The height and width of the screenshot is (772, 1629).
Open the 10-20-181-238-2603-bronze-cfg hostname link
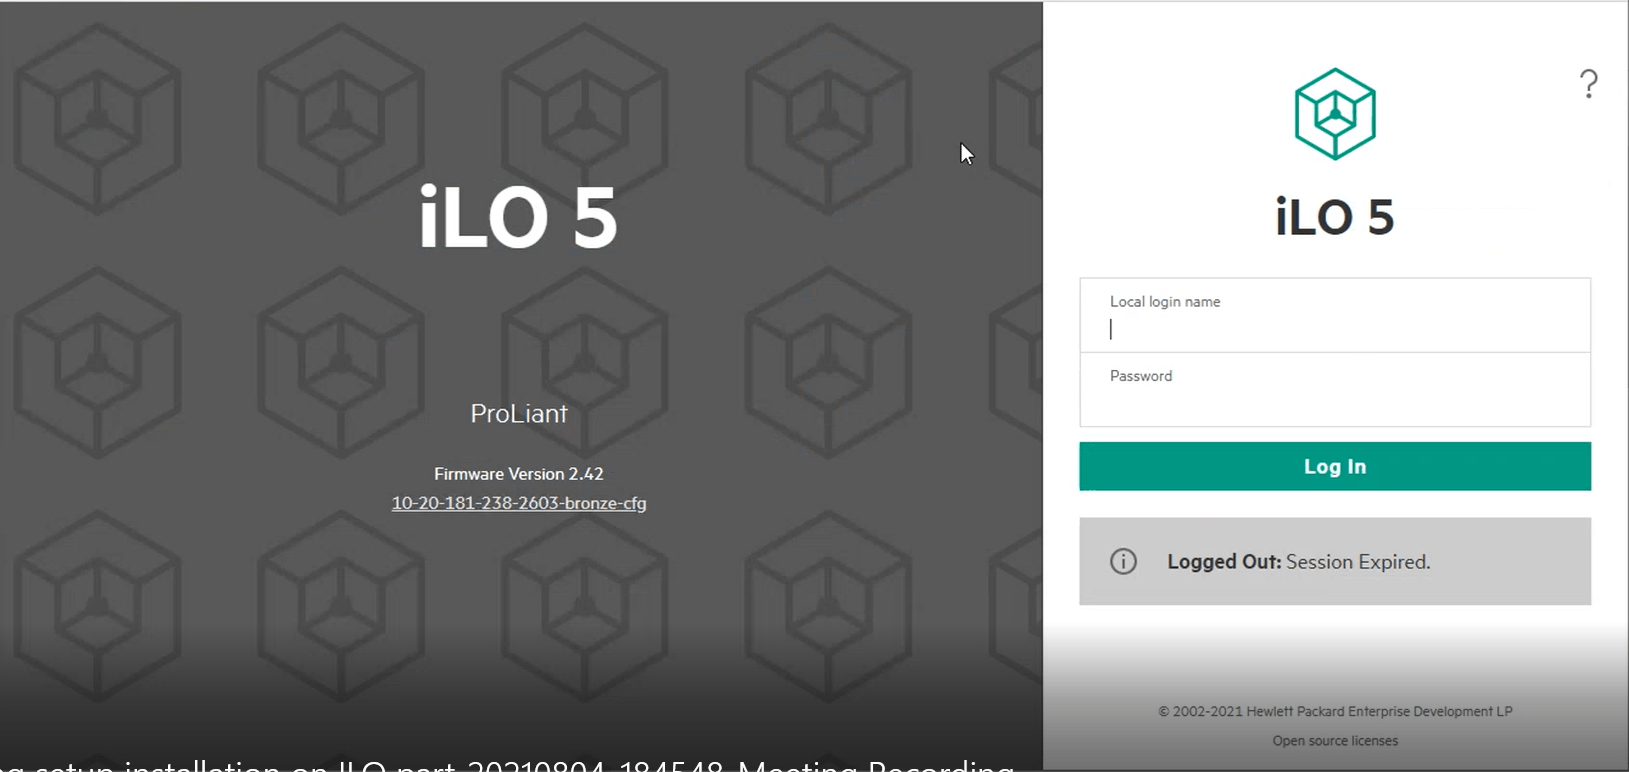[519, 503]
